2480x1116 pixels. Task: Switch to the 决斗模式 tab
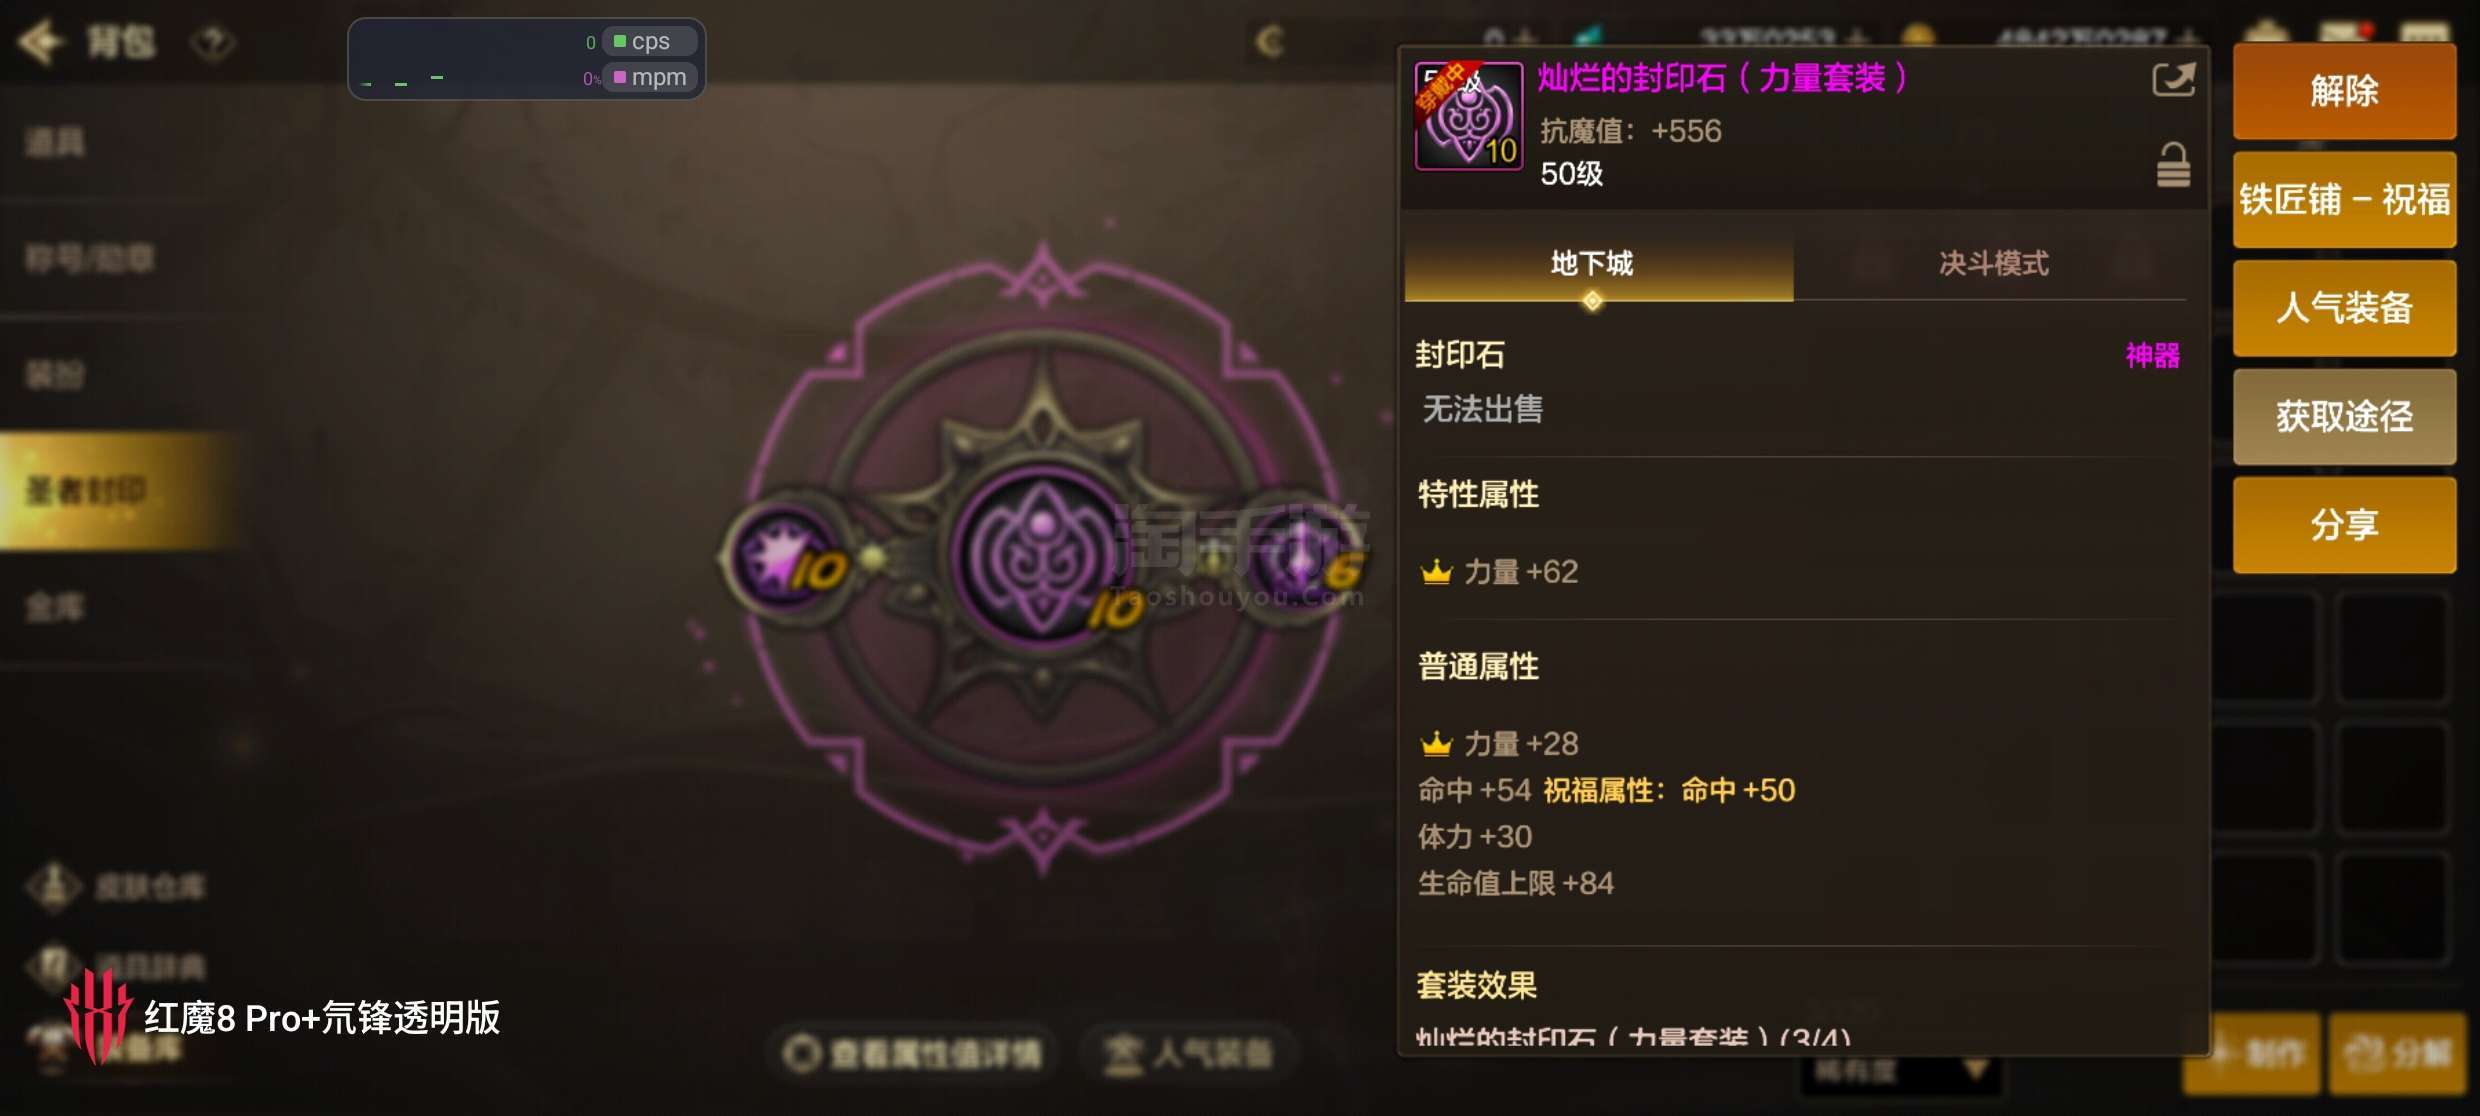(1993, 264)
